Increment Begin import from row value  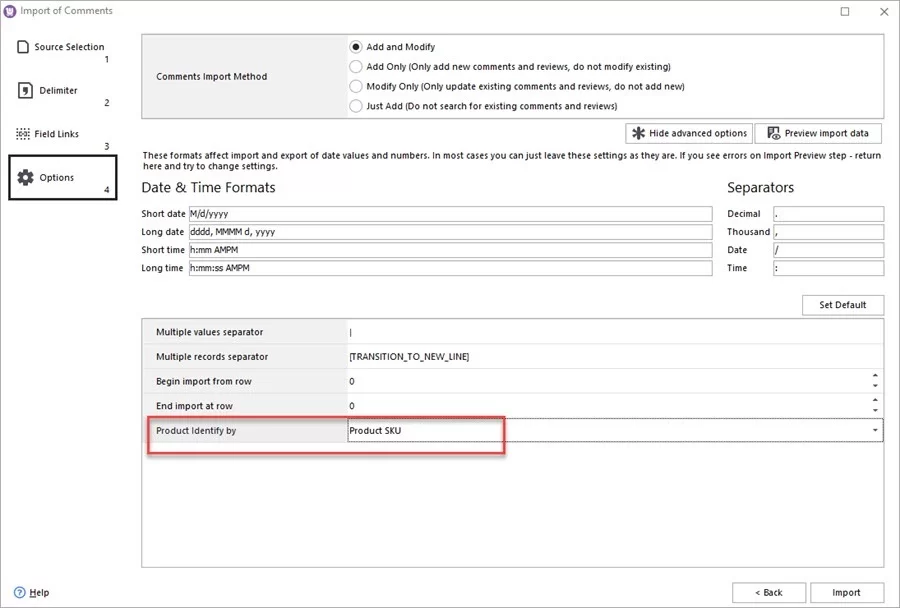876,377
